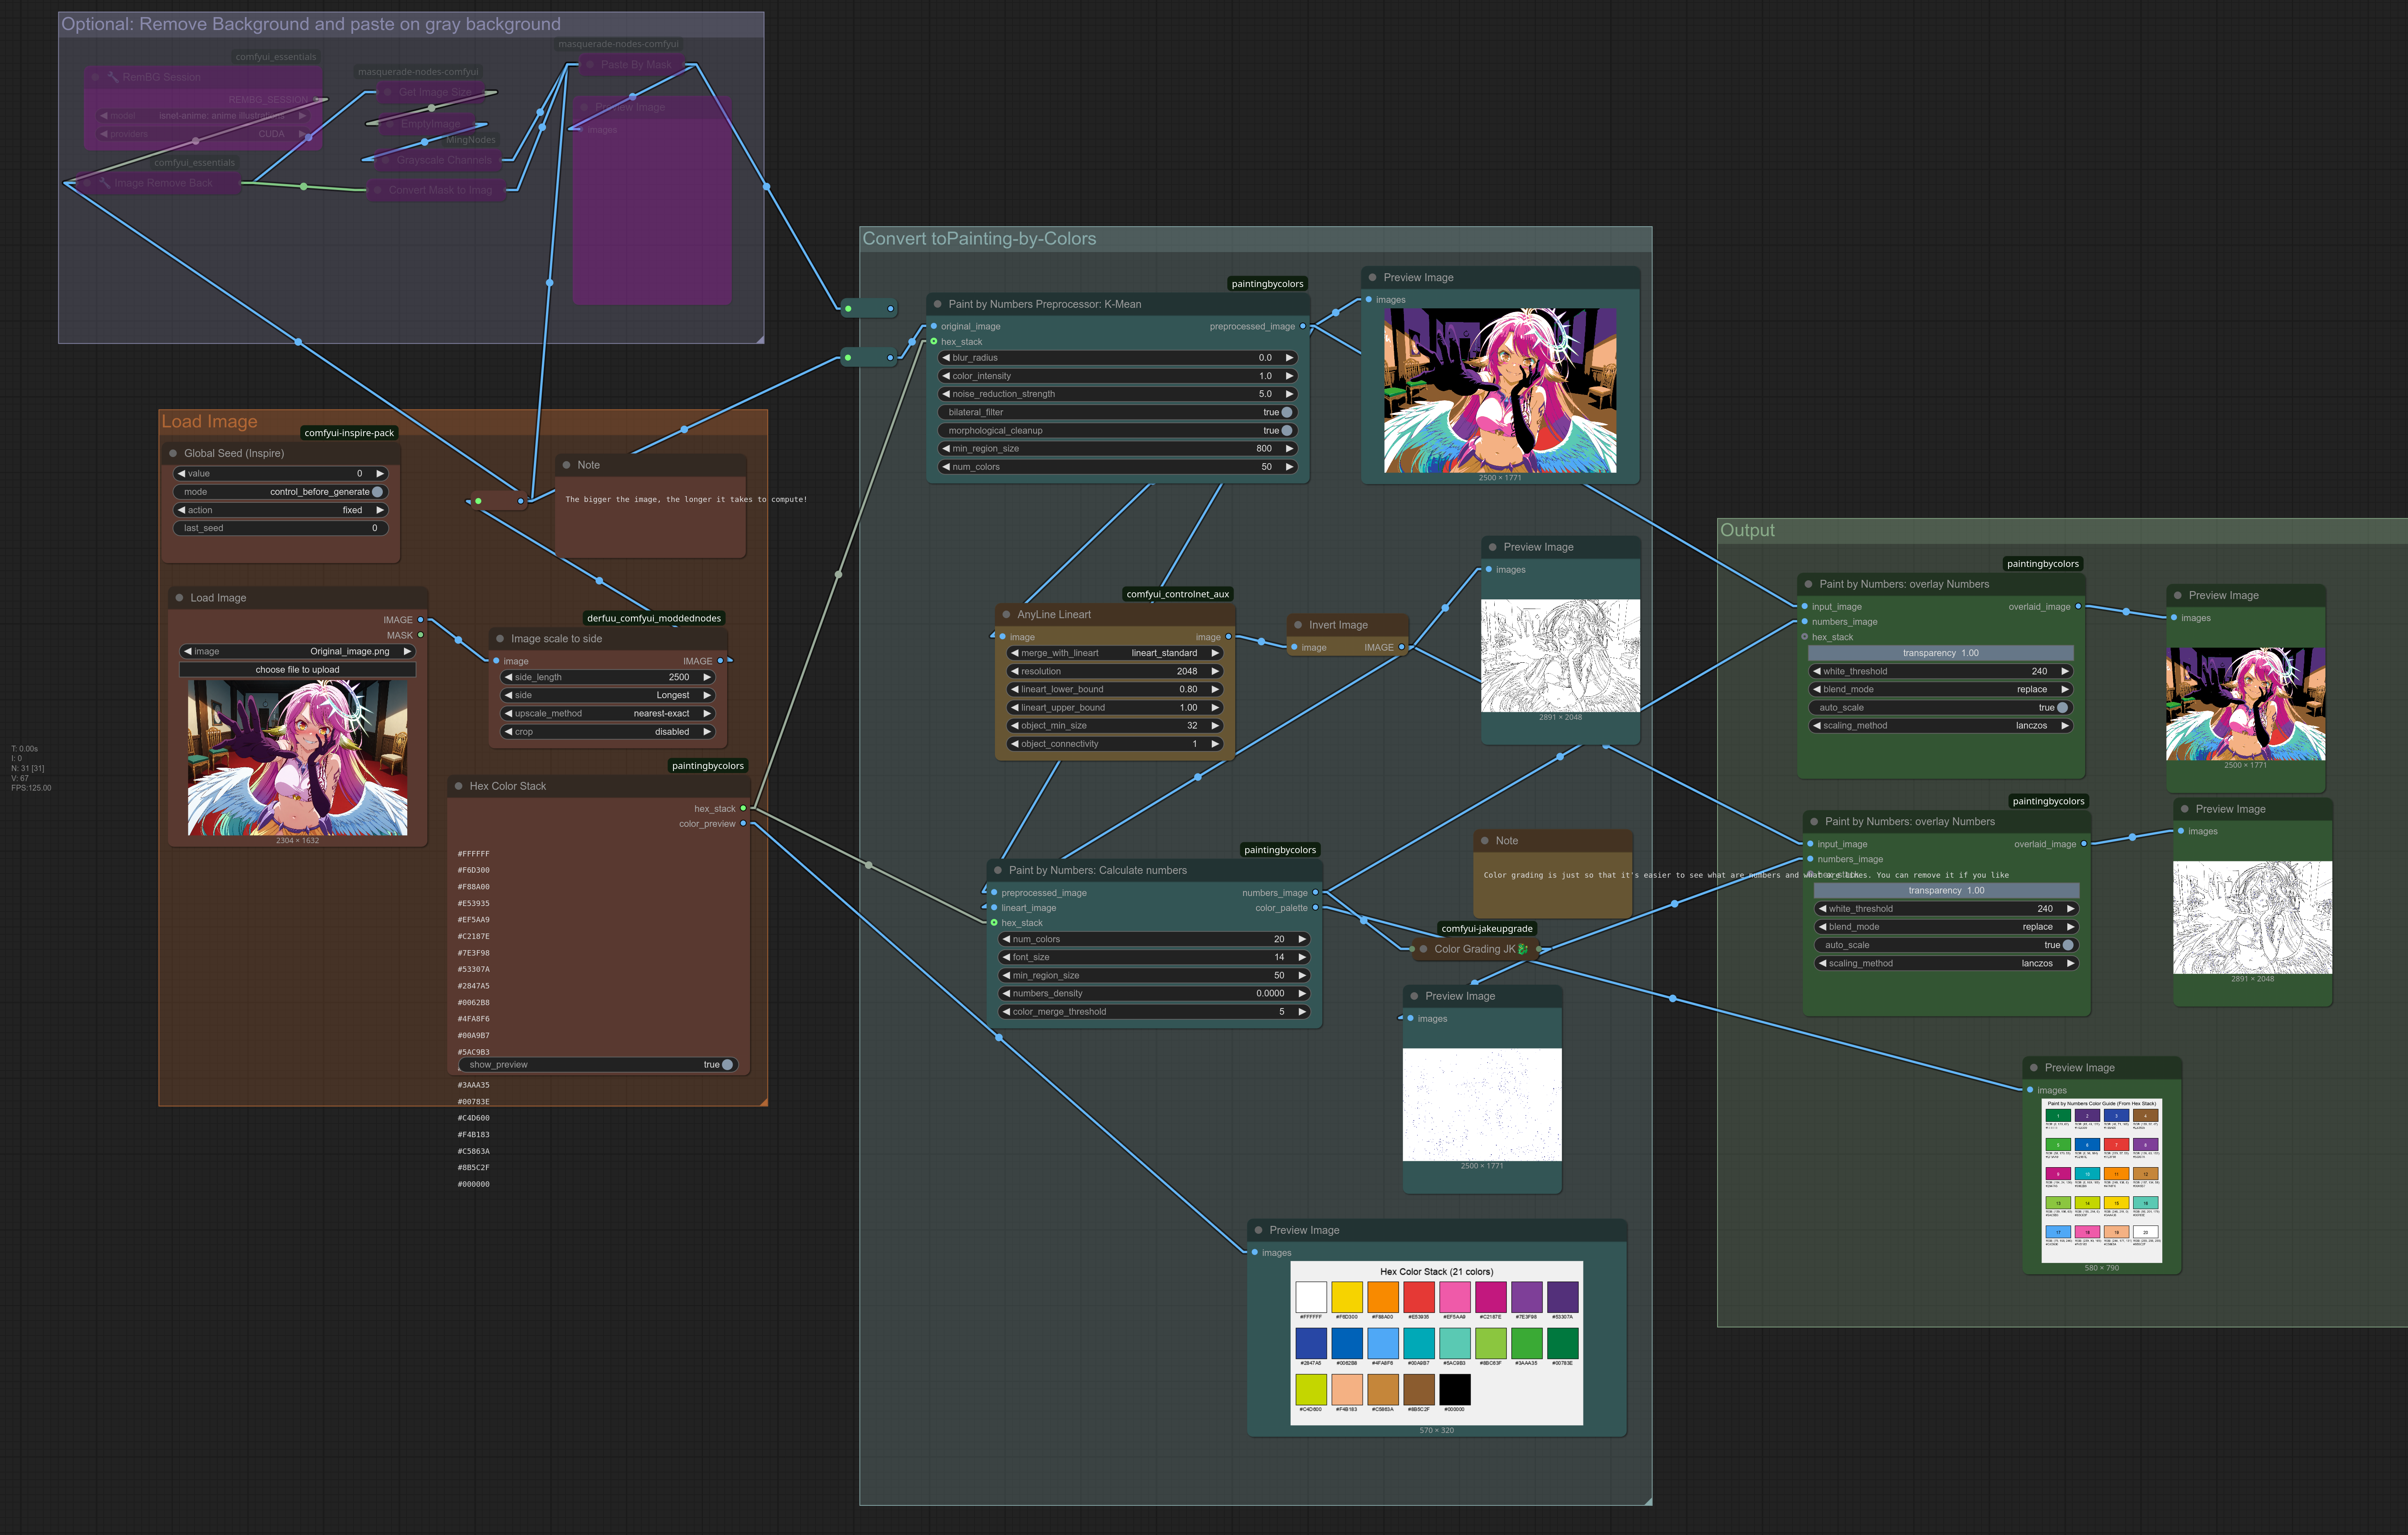Open blend_mode dropdown in upper overlay Numbers node
Viewport: 2408px width, 1535px height.
pos(1941,689)
